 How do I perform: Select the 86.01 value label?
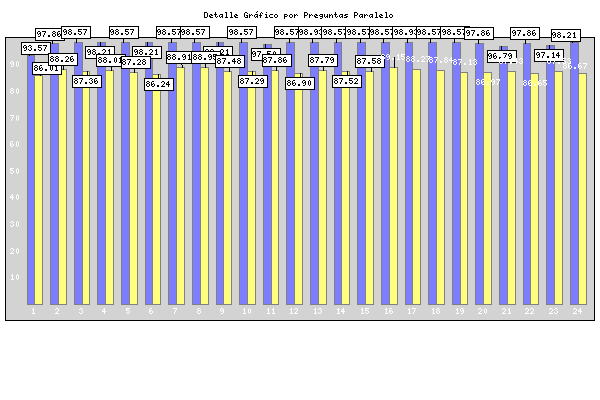point(46,69)
